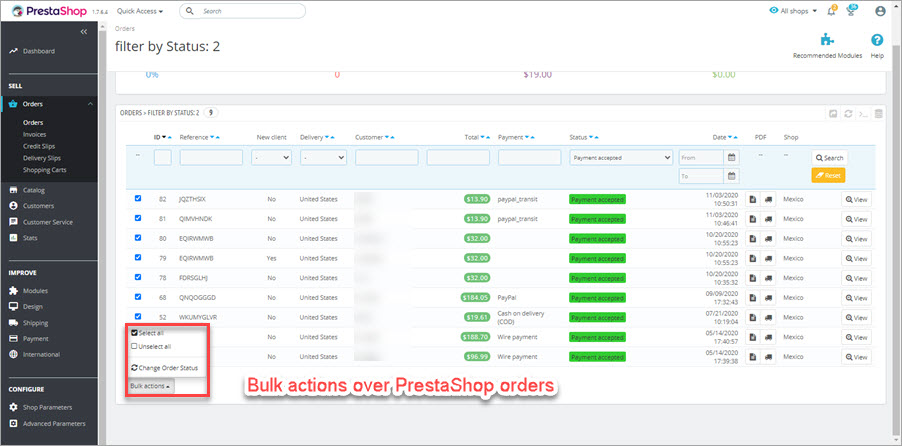902x446 pixels.
Task: Open the Quick Access dropdown
Action: pyautogui.click(x=140, y=11)
